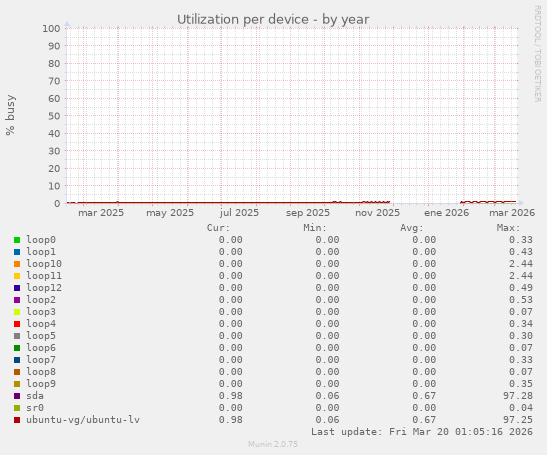Click the Munin 2.0.75 version text
This screenshot has width=547, height=455.
tap(273, 444)
